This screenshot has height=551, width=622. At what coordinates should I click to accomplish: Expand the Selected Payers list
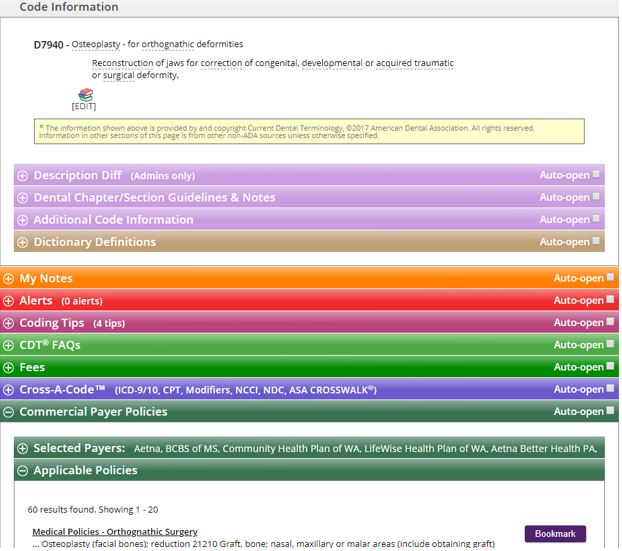pyautogui.click(x=23, y=448)
